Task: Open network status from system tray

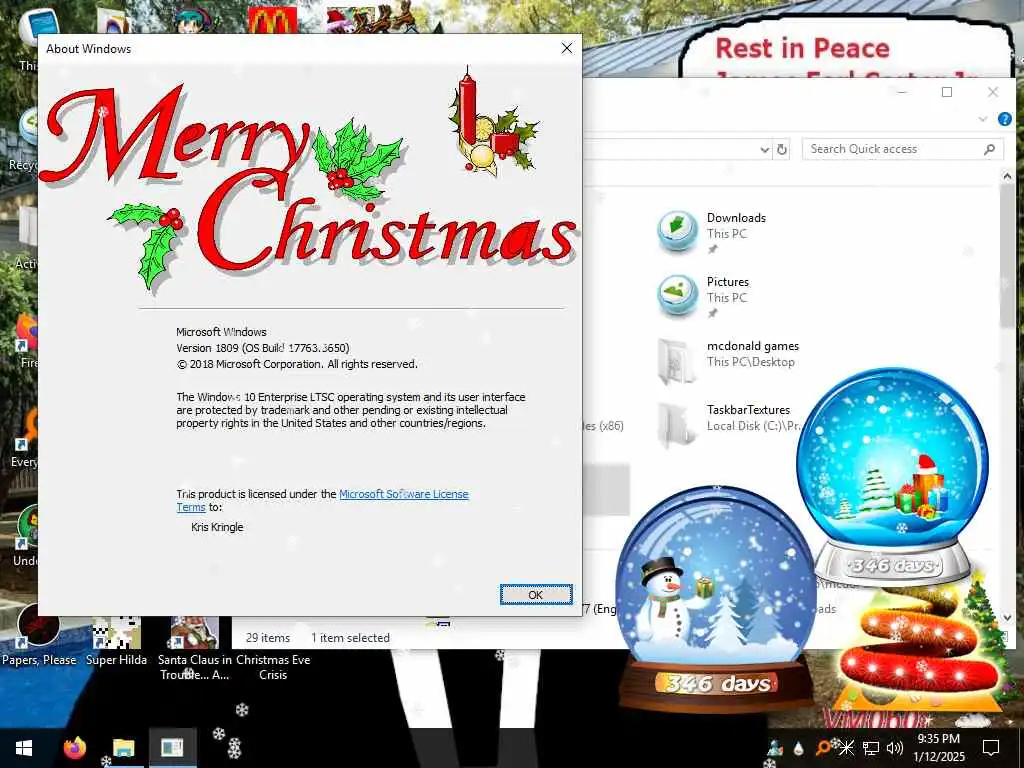Action: click(x=871, y=748)
